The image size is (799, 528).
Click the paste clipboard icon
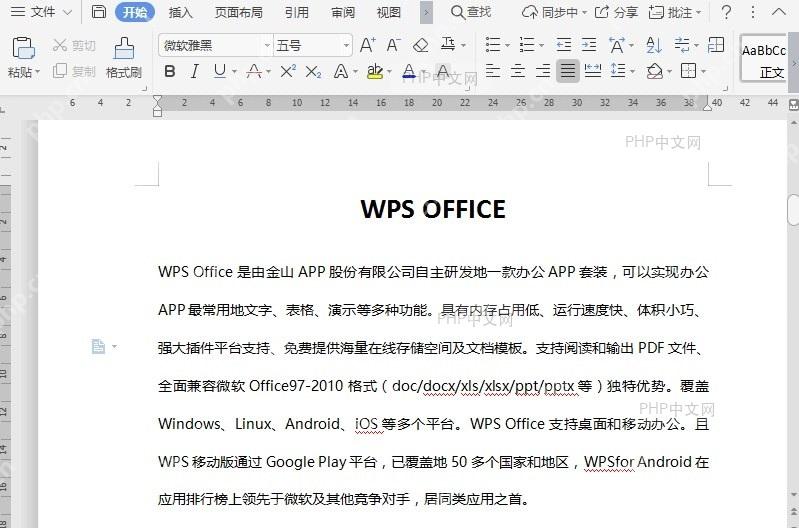pyautogui.click(x=23, y=48)
